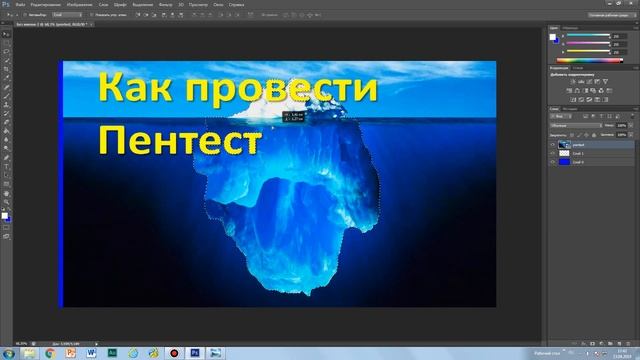Add a Color Balance adjustment
The height and width of the screenshot is (360, 640).
point(577,91)
